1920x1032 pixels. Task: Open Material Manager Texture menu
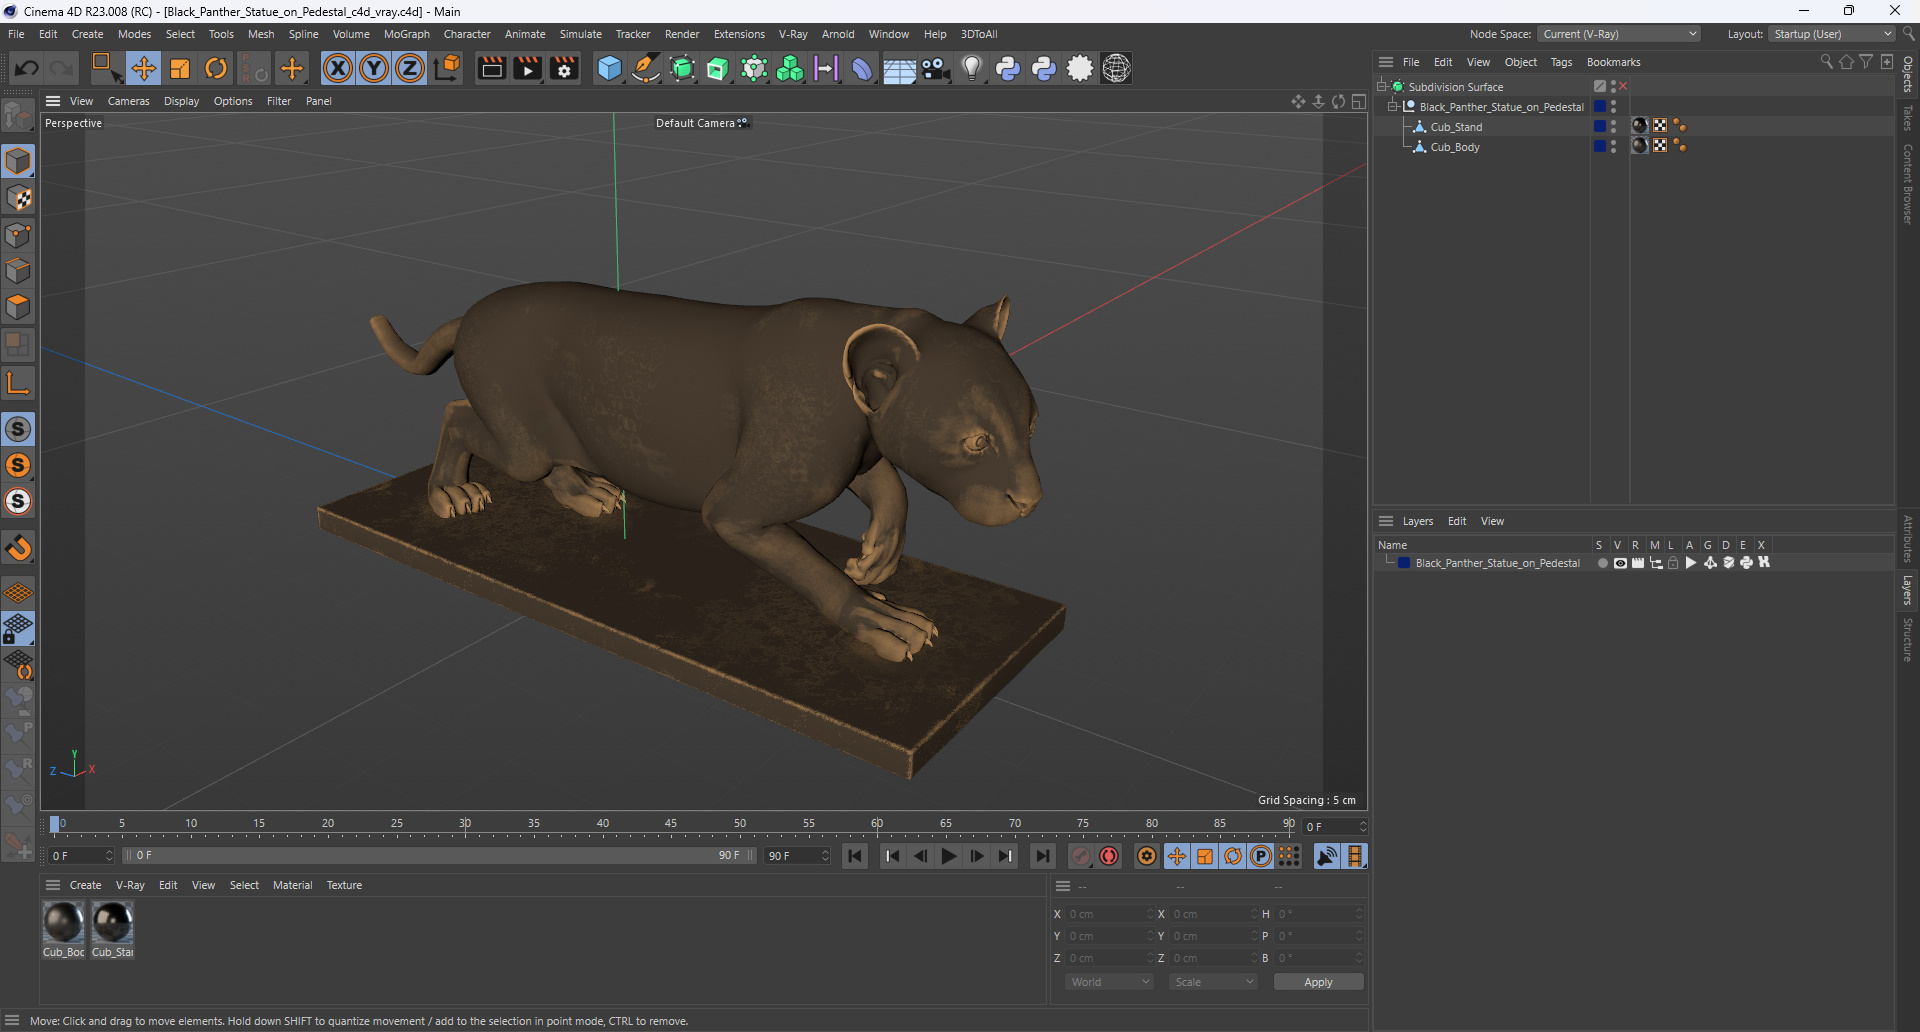pos(344,885)
